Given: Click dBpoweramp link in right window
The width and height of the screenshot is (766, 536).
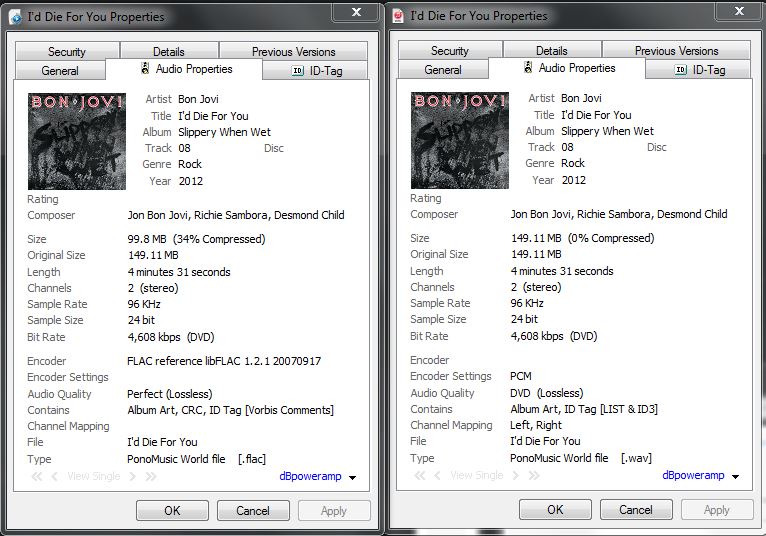Looking at the screenshot, I should pyautogui.click(x=693, y=475).
